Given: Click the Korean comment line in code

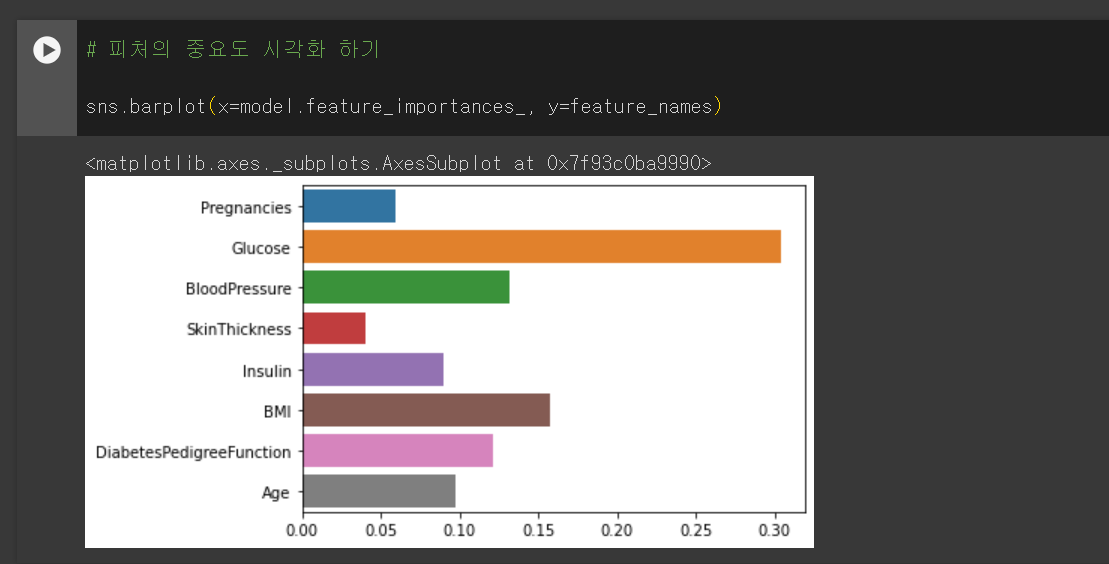Looking at the screenshot, I should [233, 49].
